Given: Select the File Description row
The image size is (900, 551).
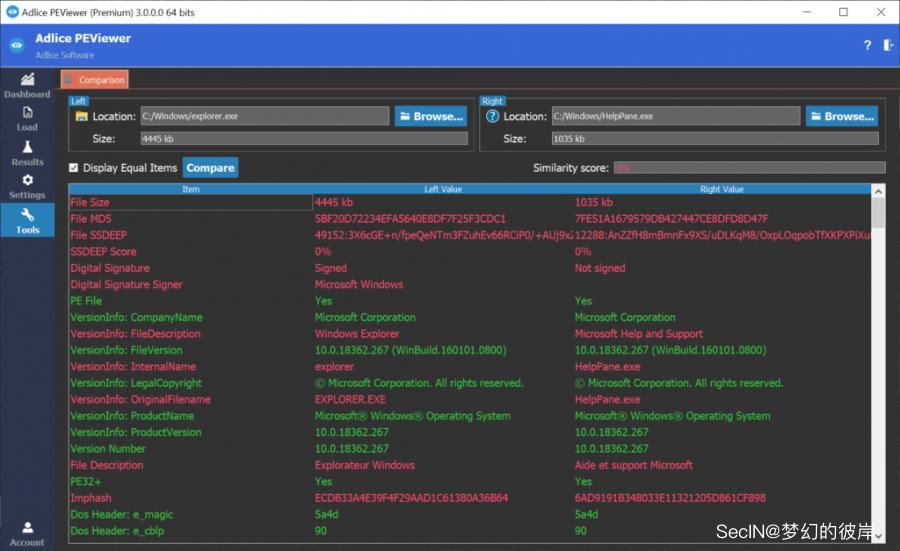Looking at the screenshot, I should click(x=470, y=465).
